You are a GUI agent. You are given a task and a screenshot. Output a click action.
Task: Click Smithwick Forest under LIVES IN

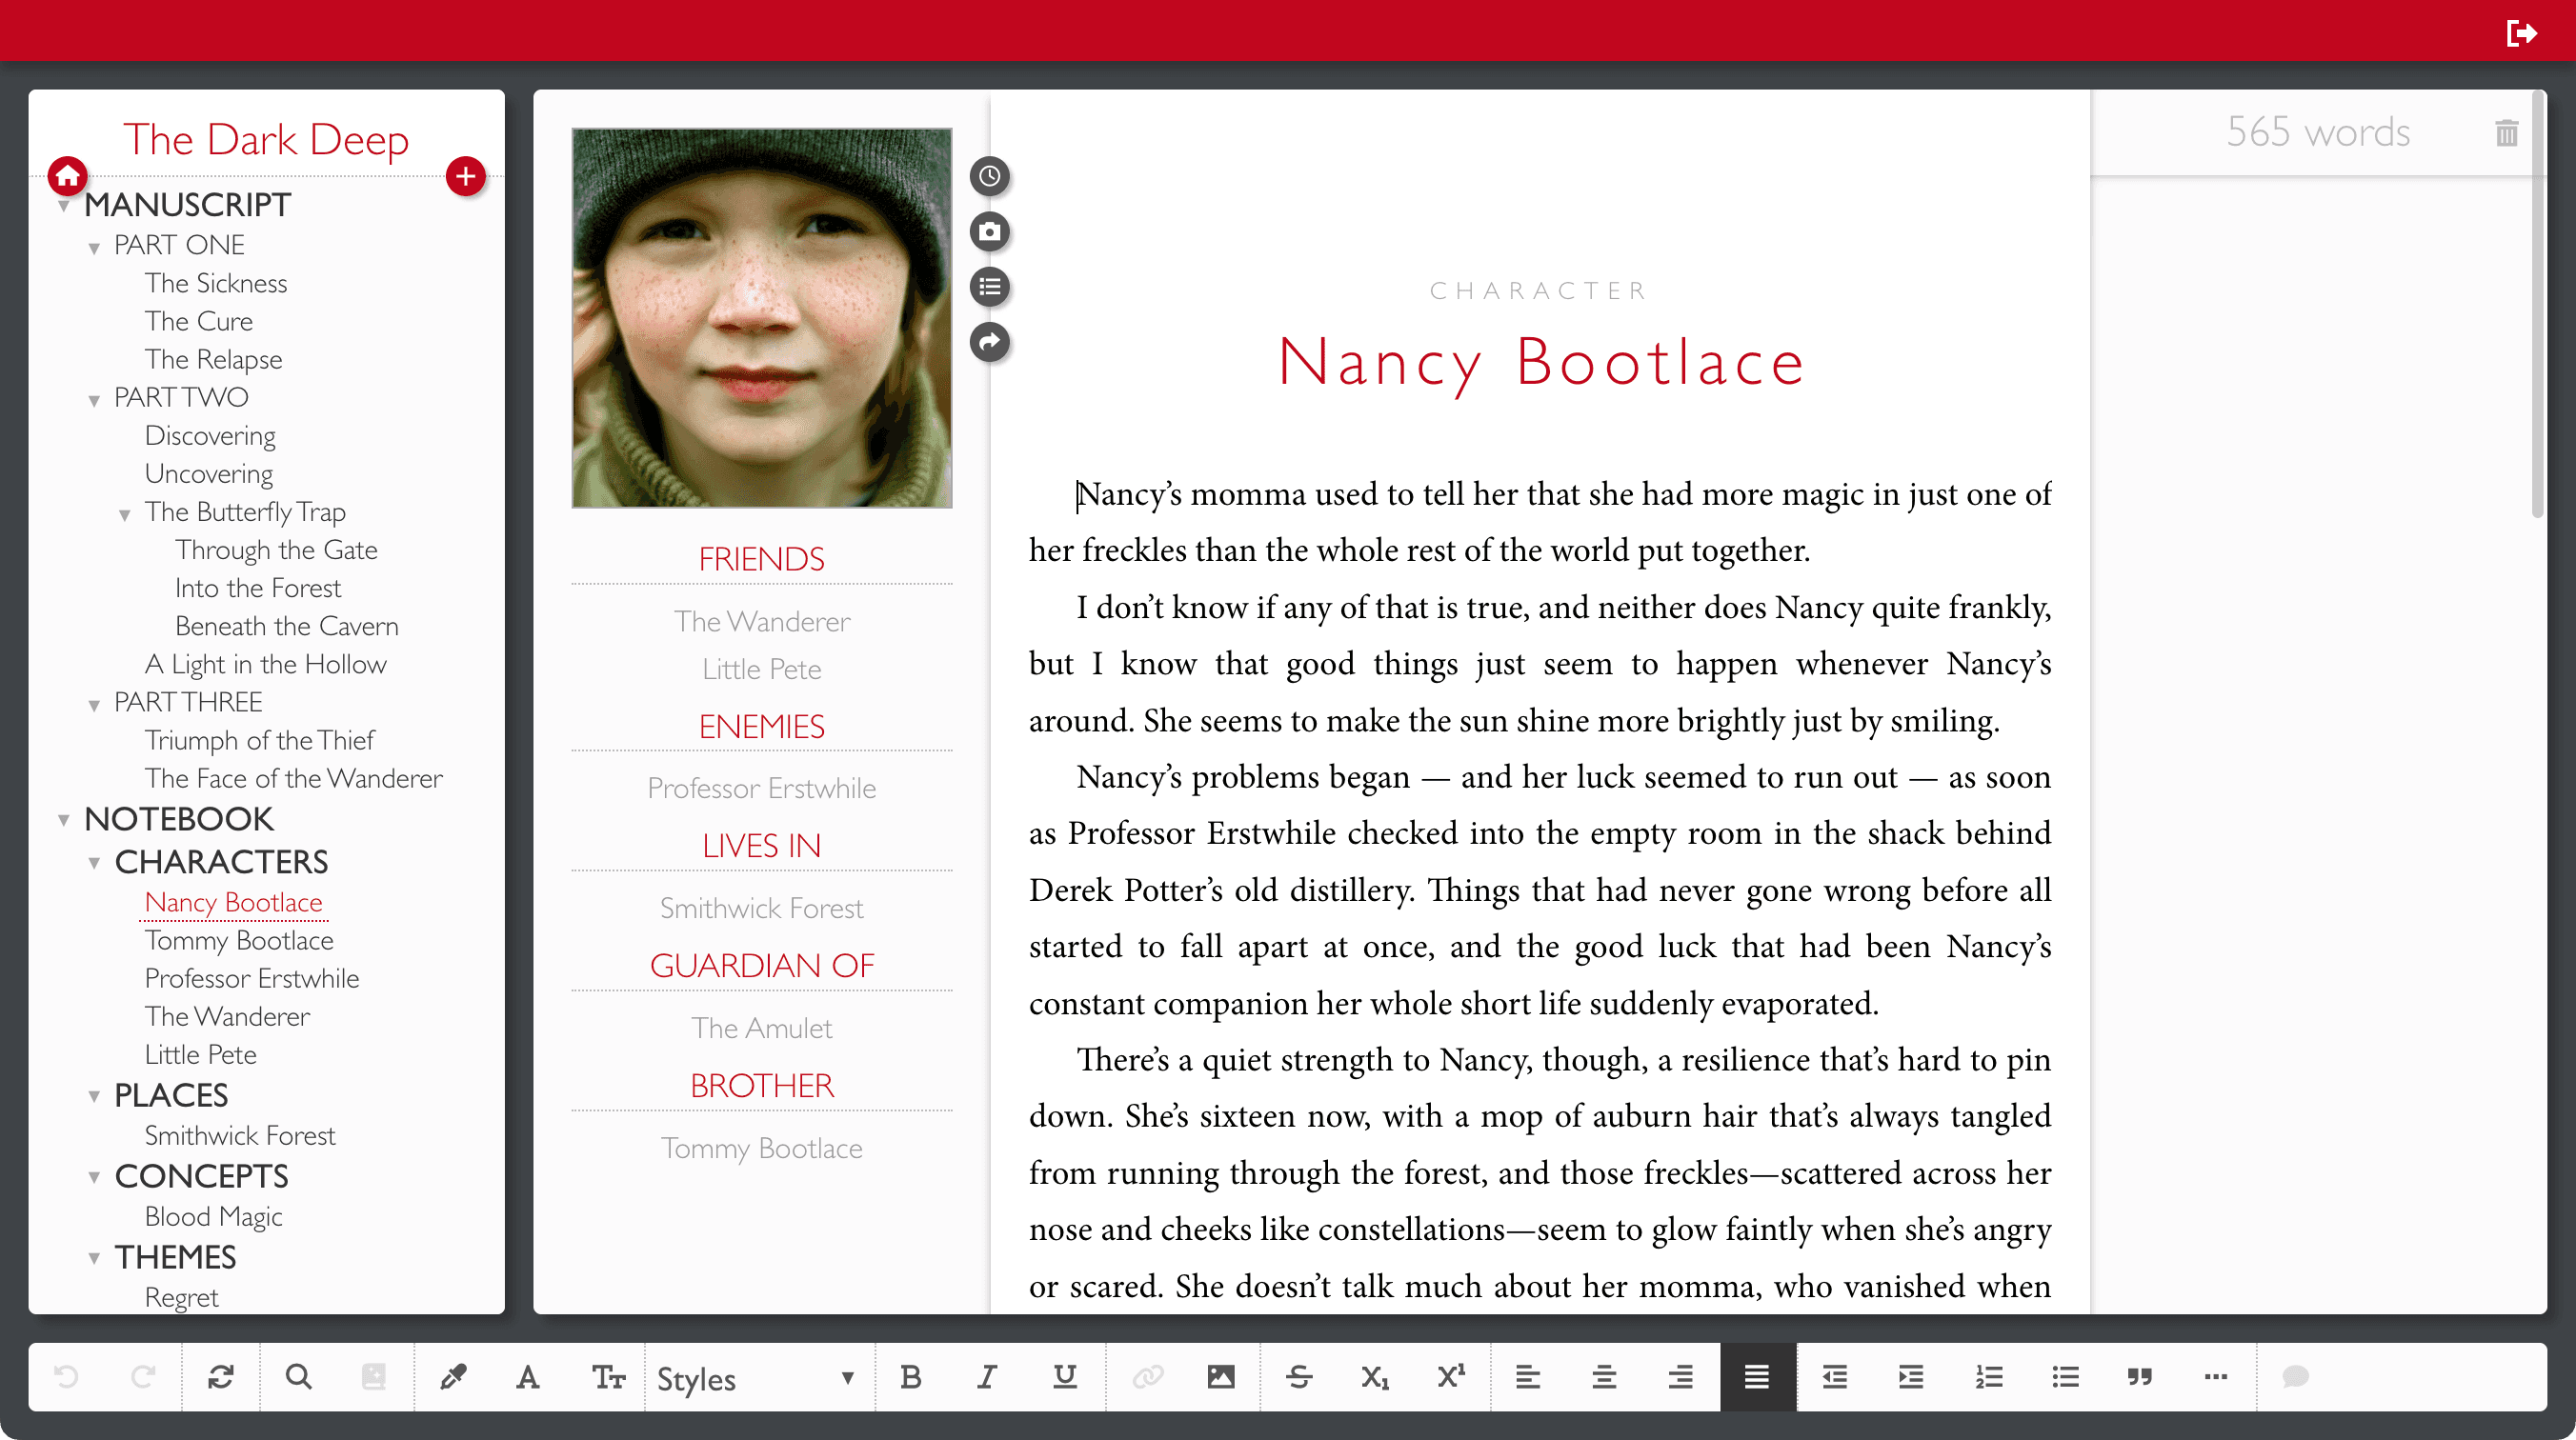pyautogui.click(x=761, y=908)
